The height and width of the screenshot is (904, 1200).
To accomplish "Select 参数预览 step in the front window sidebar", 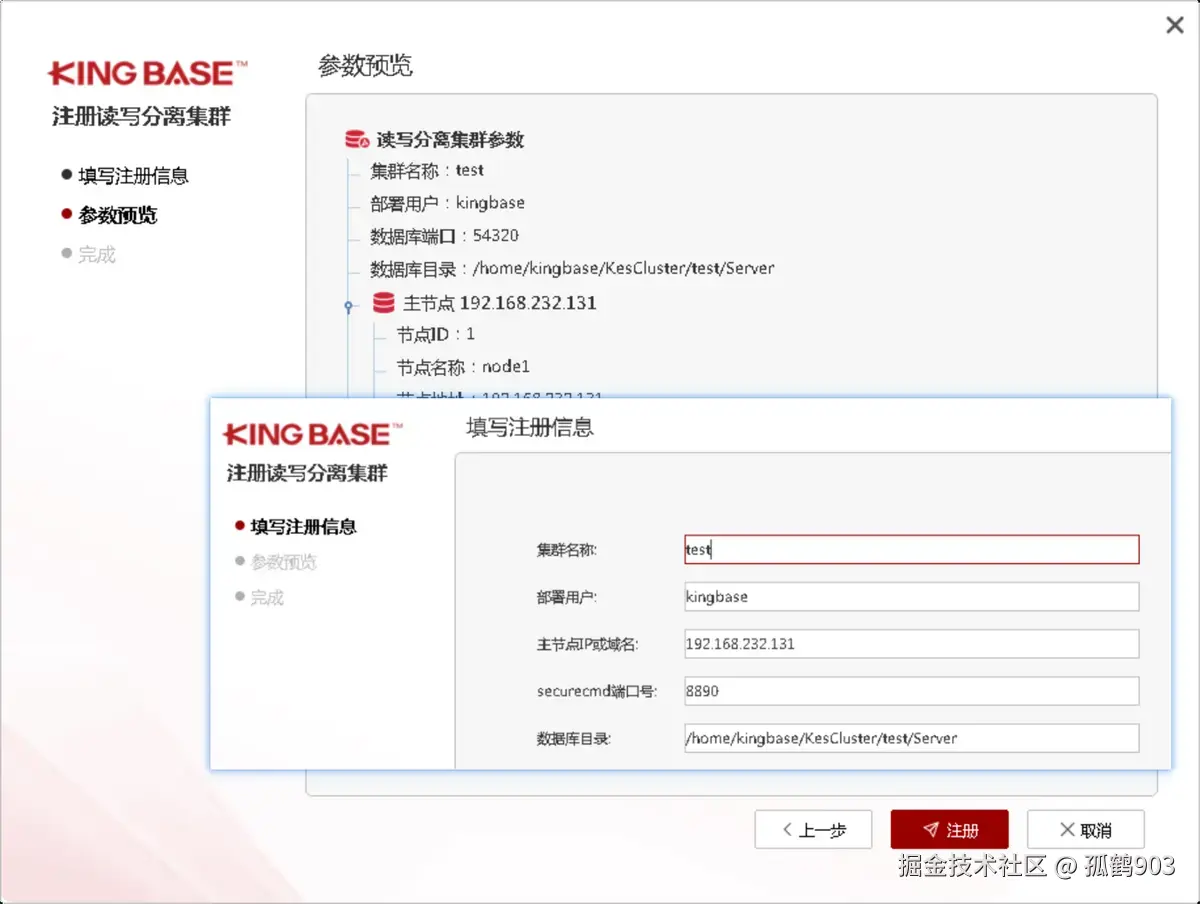I will (275, 562).
